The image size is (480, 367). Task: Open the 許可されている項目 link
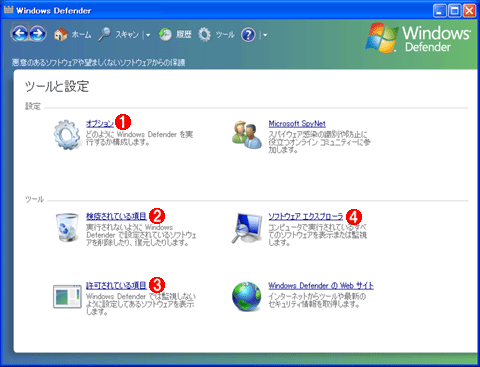(x=116, y=286)
